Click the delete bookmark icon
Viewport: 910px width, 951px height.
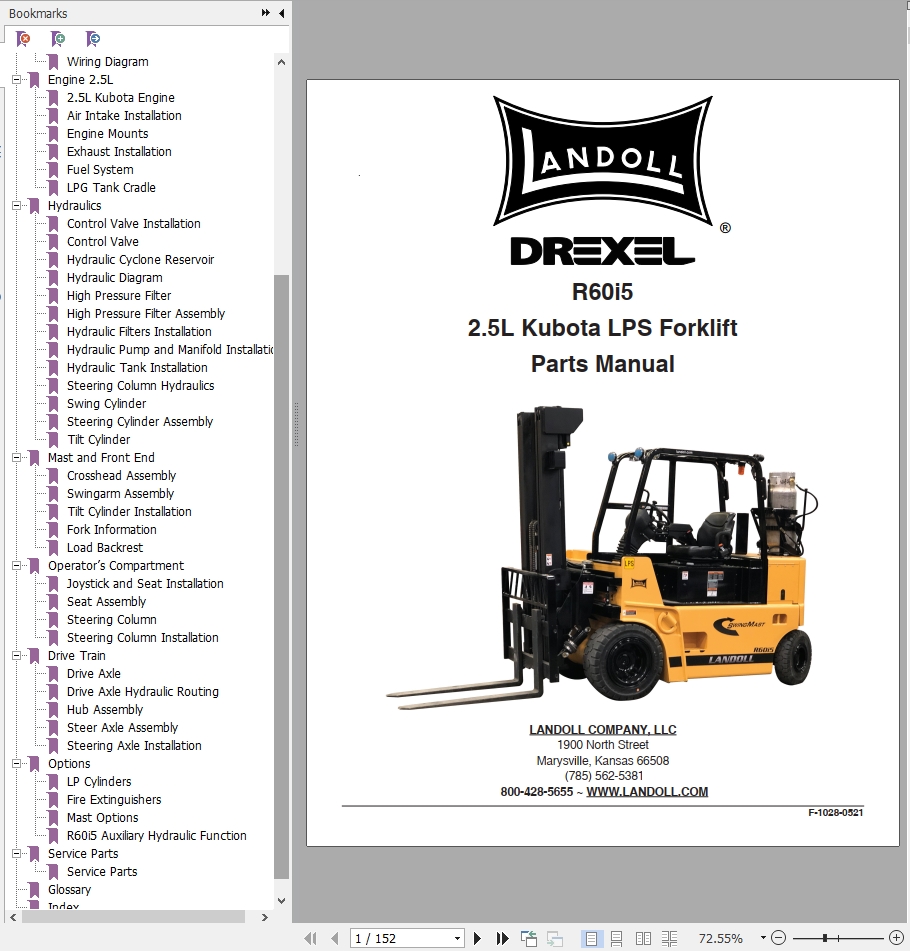(23, 39)
